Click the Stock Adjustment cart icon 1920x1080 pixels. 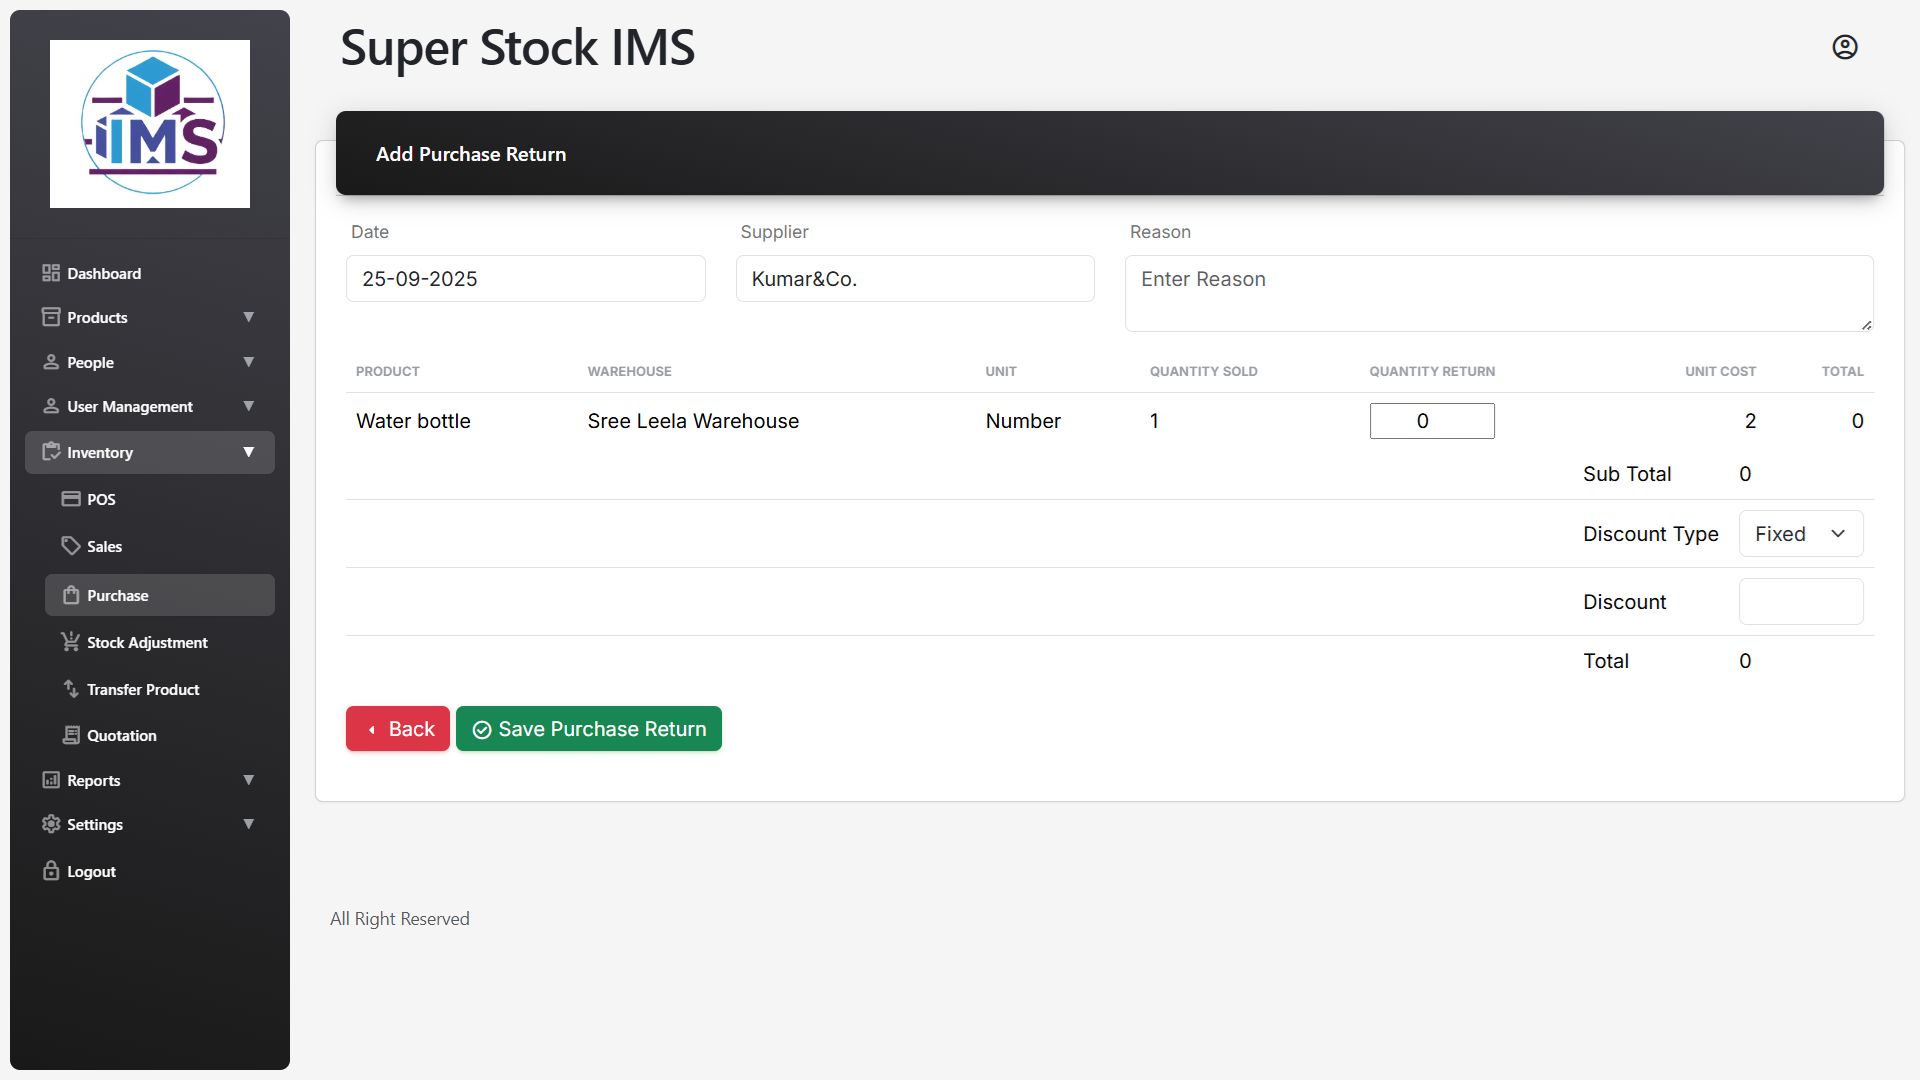[71, 642]
